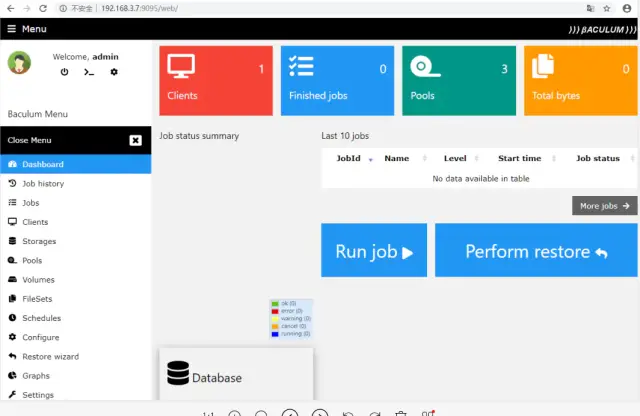The image size is (640, 416).
Task: Click 'No data available in table' text
Action: tap(481, 179)
